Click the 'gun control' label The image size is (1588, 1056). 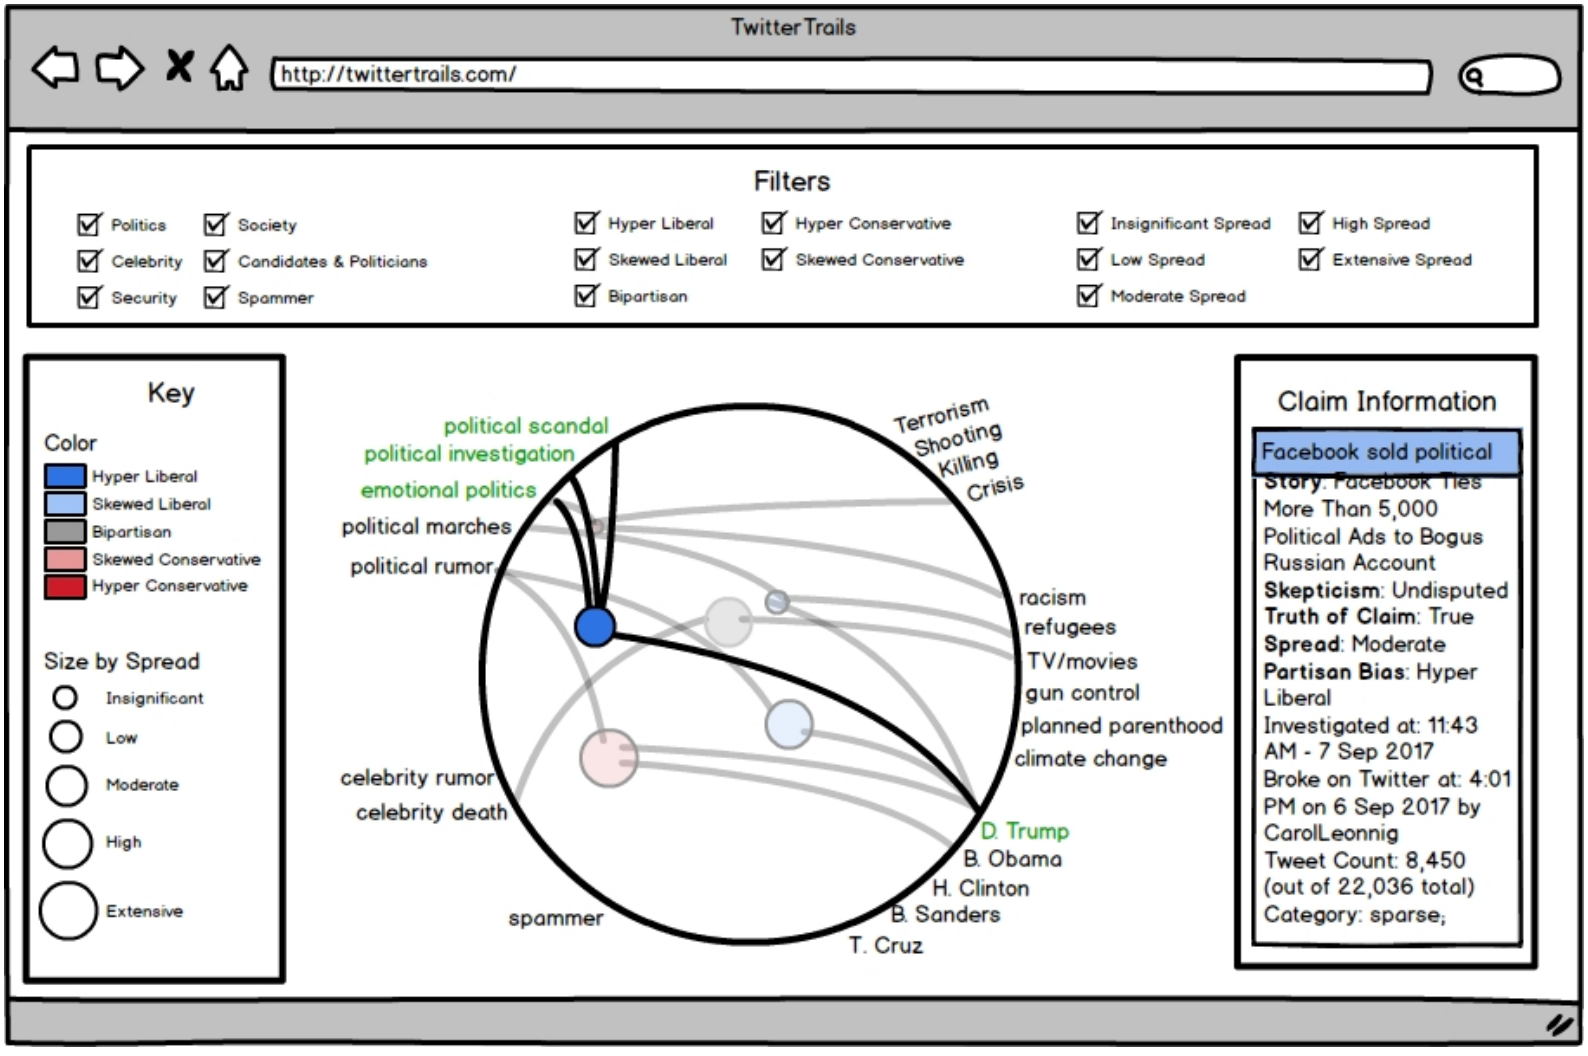point(1082,693)
